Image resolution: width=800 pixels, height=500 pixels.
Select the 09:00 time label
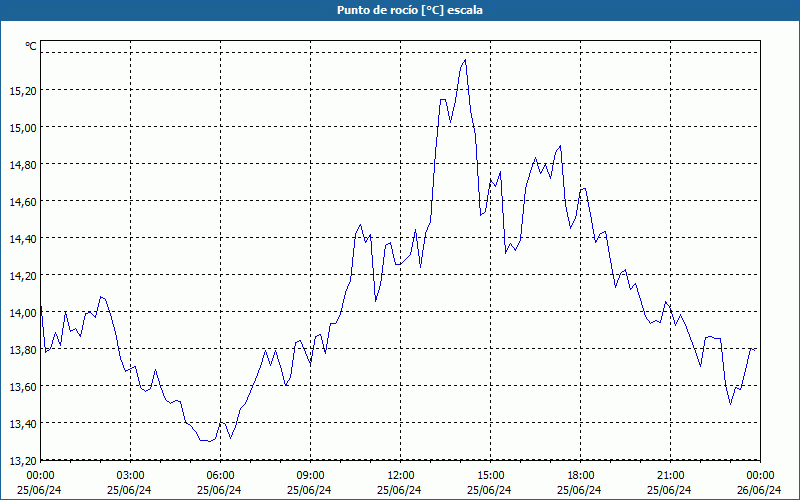click(310, 475)
